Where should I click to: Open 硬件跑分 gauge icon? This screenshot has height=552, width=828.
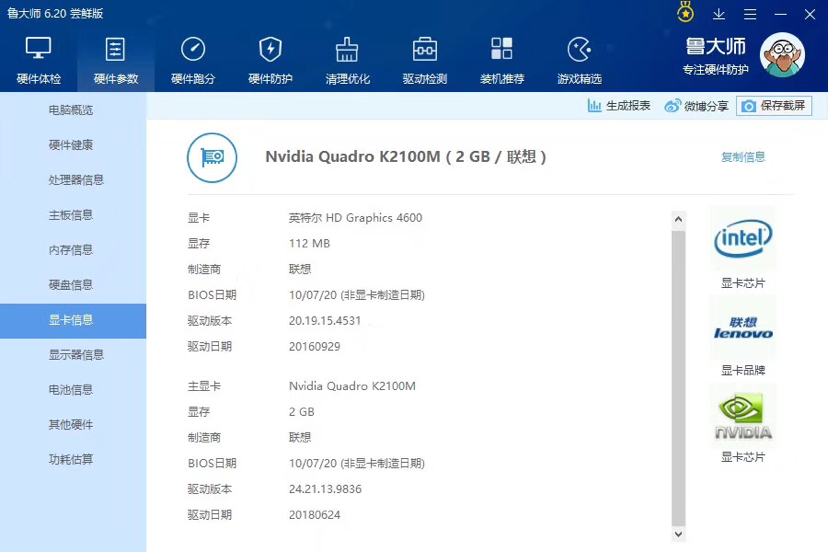pos(193,49)
